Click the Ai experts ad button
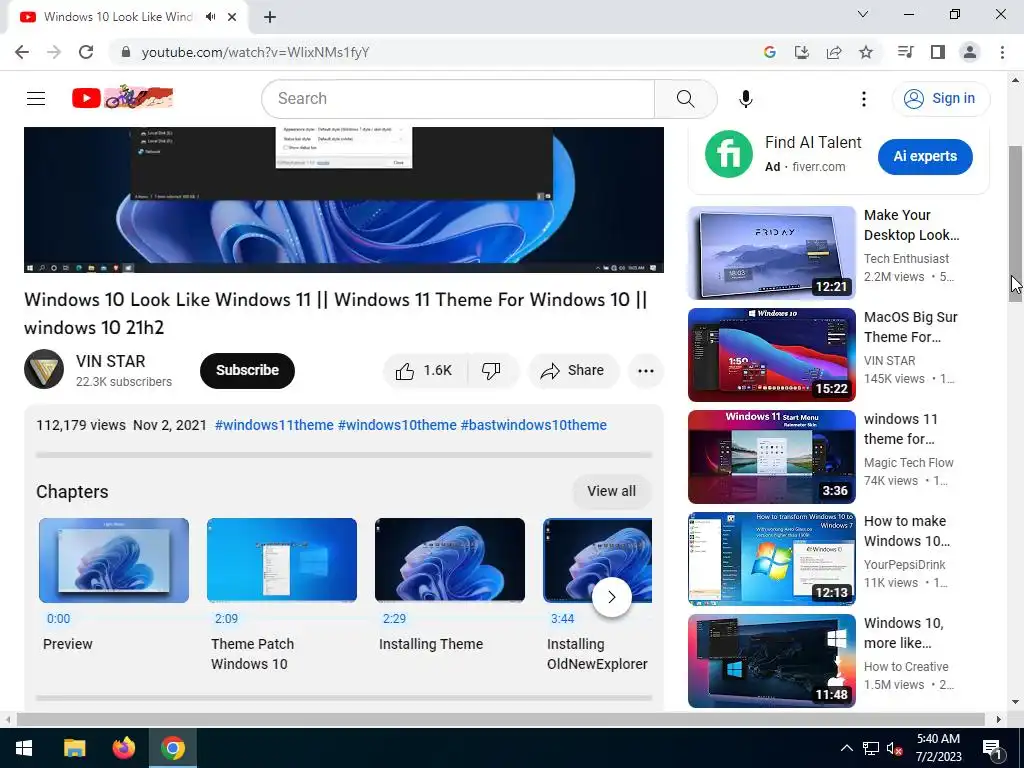The height and width of the screenshot is (768, 1024). pos(925,157)
